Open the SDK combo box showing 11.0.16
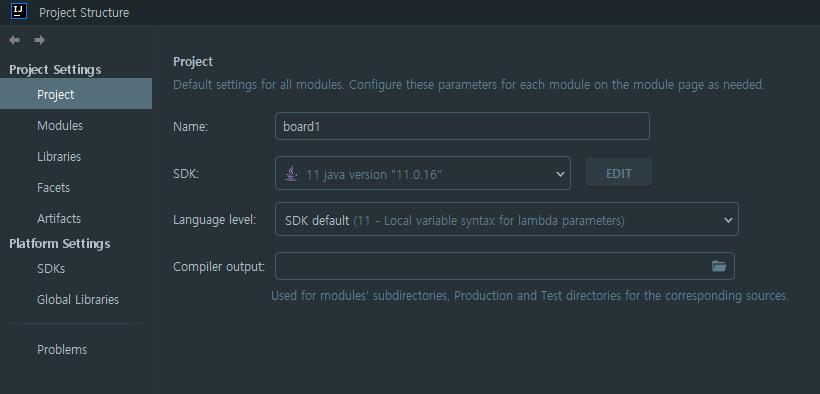 click(423, 173)
